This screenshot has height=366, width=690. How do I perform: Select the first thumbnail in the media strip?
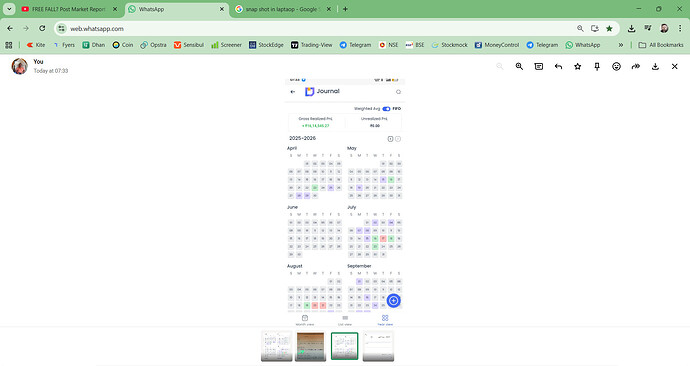click(x=276, y=346)
